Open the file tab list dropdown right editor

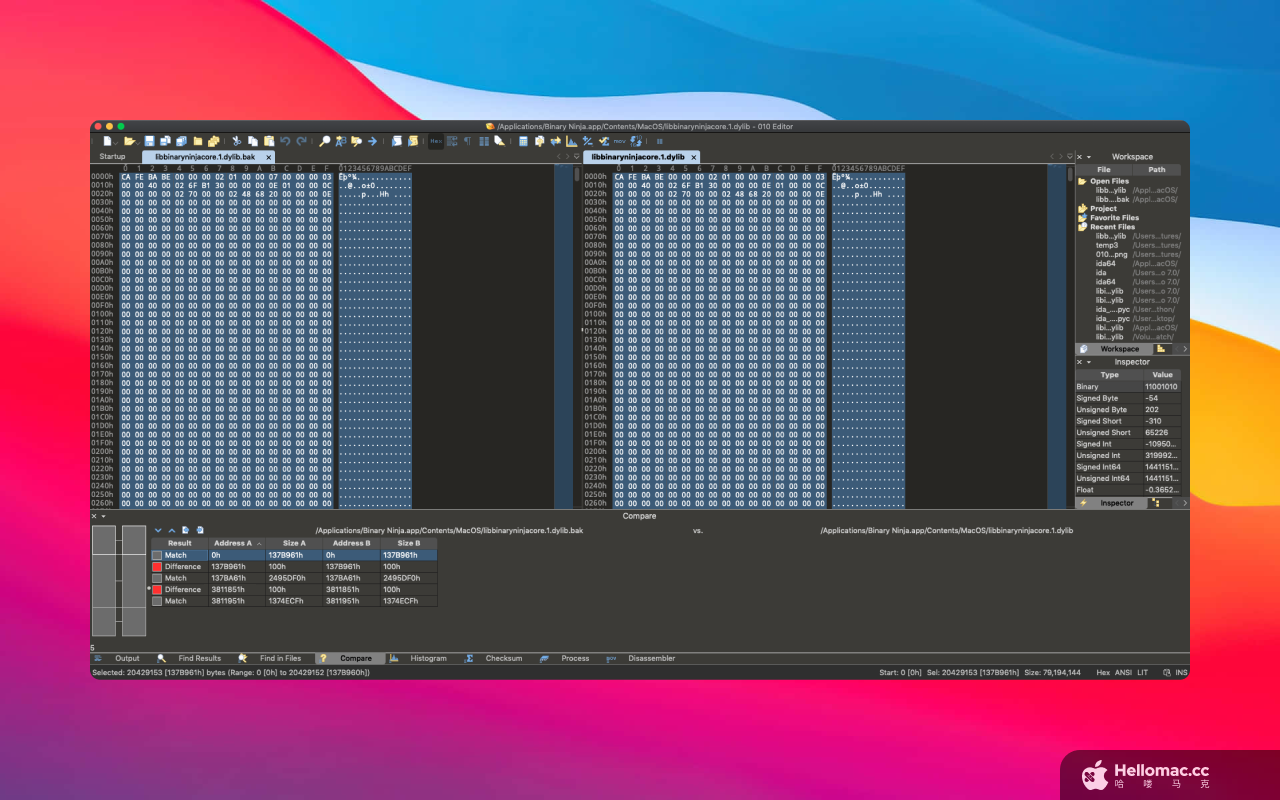[1069, 157]
